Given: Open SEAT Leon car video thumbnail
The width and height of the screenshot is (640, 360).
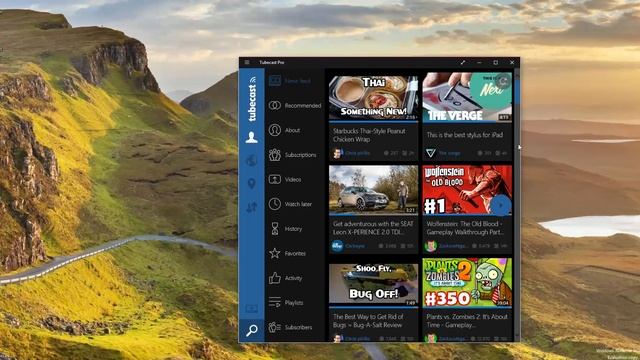Looking at the screenshot, I should (373, 190).
